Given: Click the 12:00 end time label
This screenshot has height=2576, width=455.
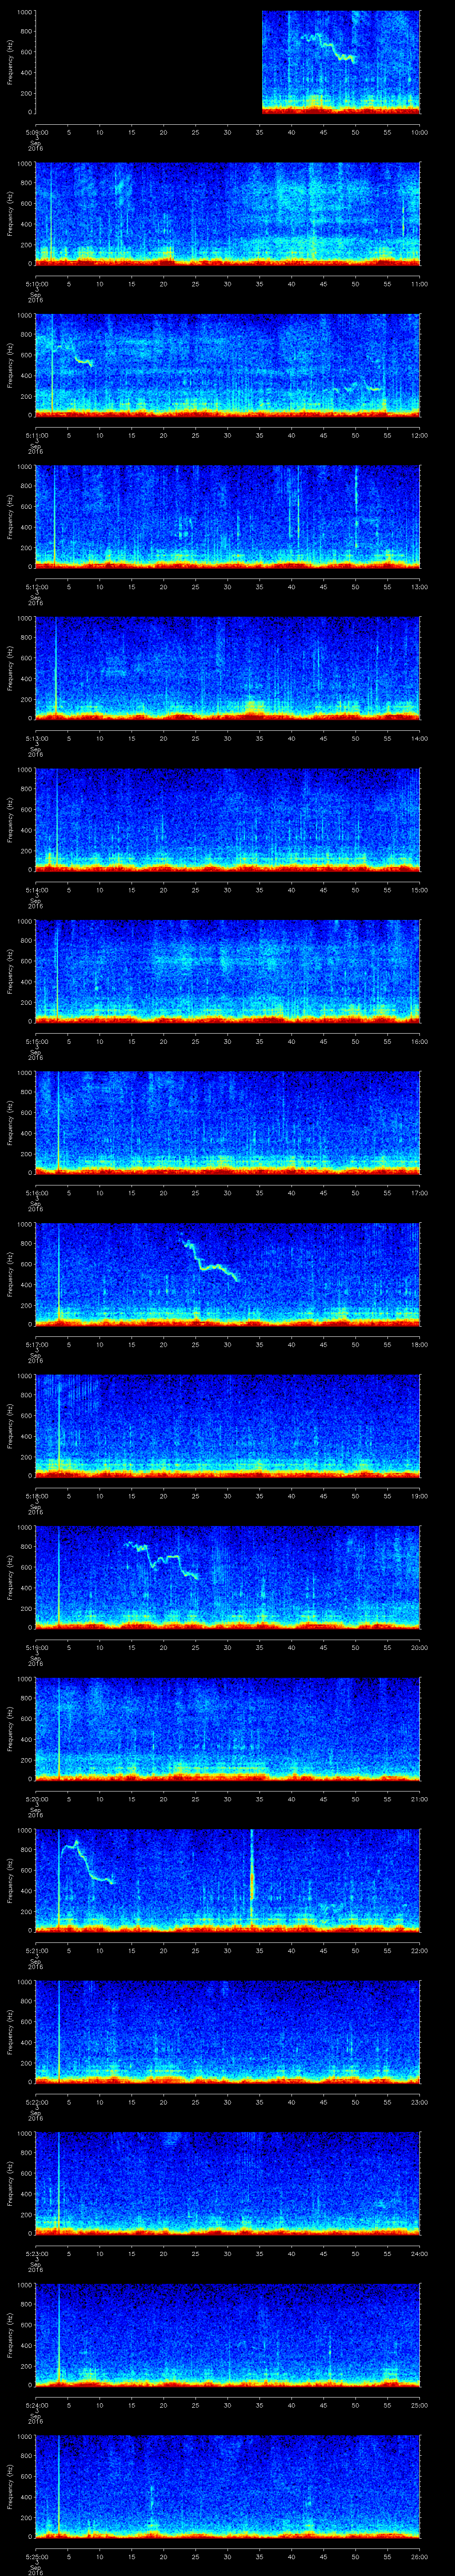Looking at the screenshot, I should tap(419, 435).
